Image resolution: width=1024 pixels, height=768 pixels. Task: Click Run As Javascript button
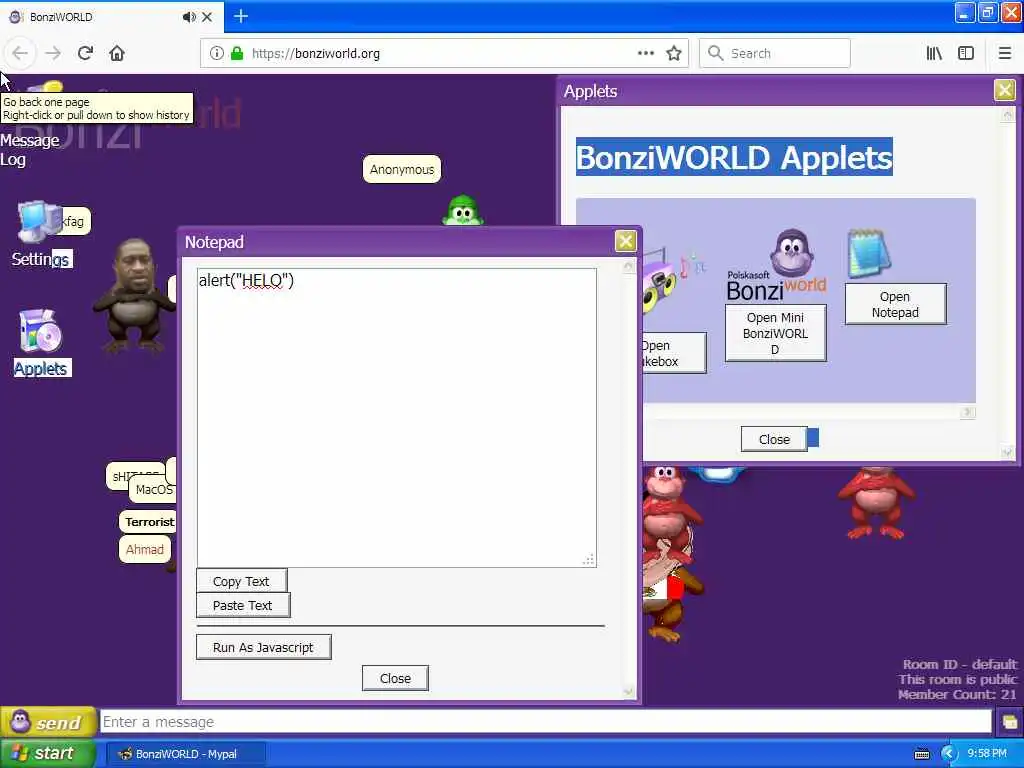(263, 647)
